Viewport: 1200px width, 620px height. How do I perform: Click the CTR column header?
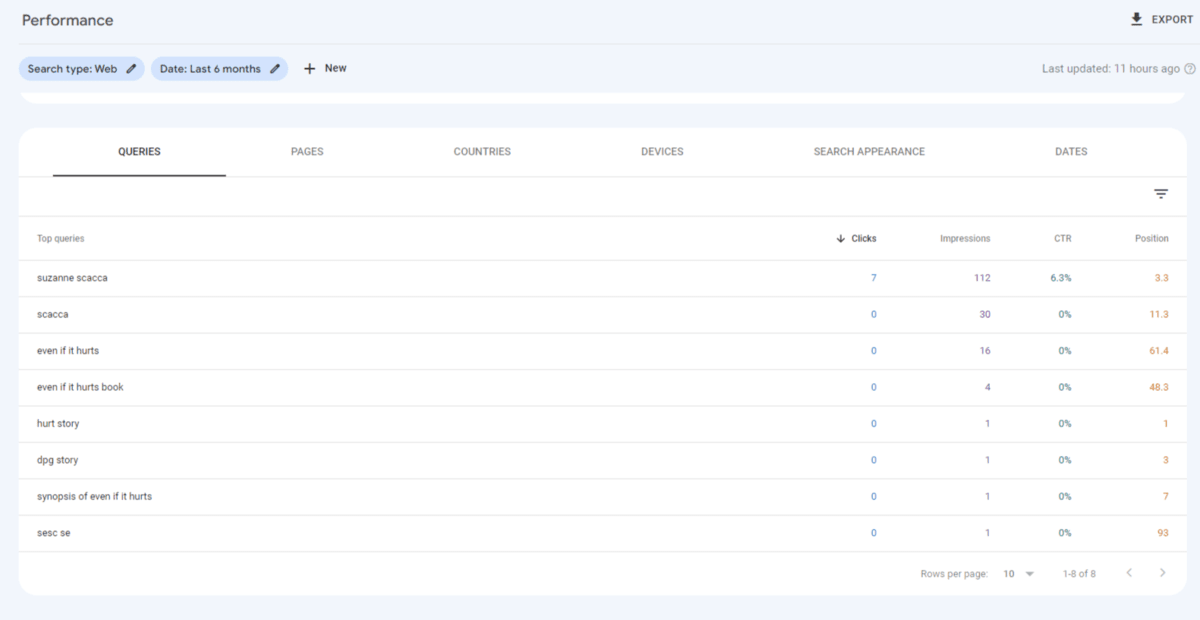(1062, 238)
